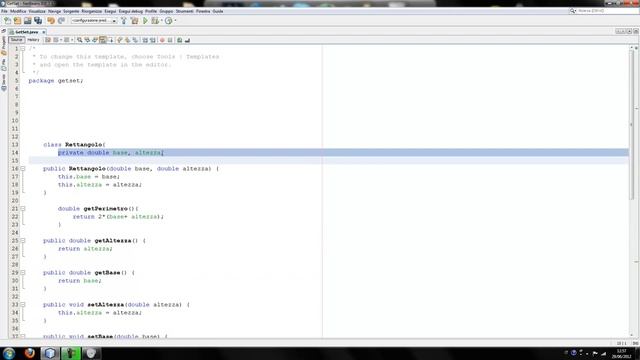Collapse the getAltezza method fold at line 25
Viewport: 640px width, 360px height.
(x=23, y=240)
